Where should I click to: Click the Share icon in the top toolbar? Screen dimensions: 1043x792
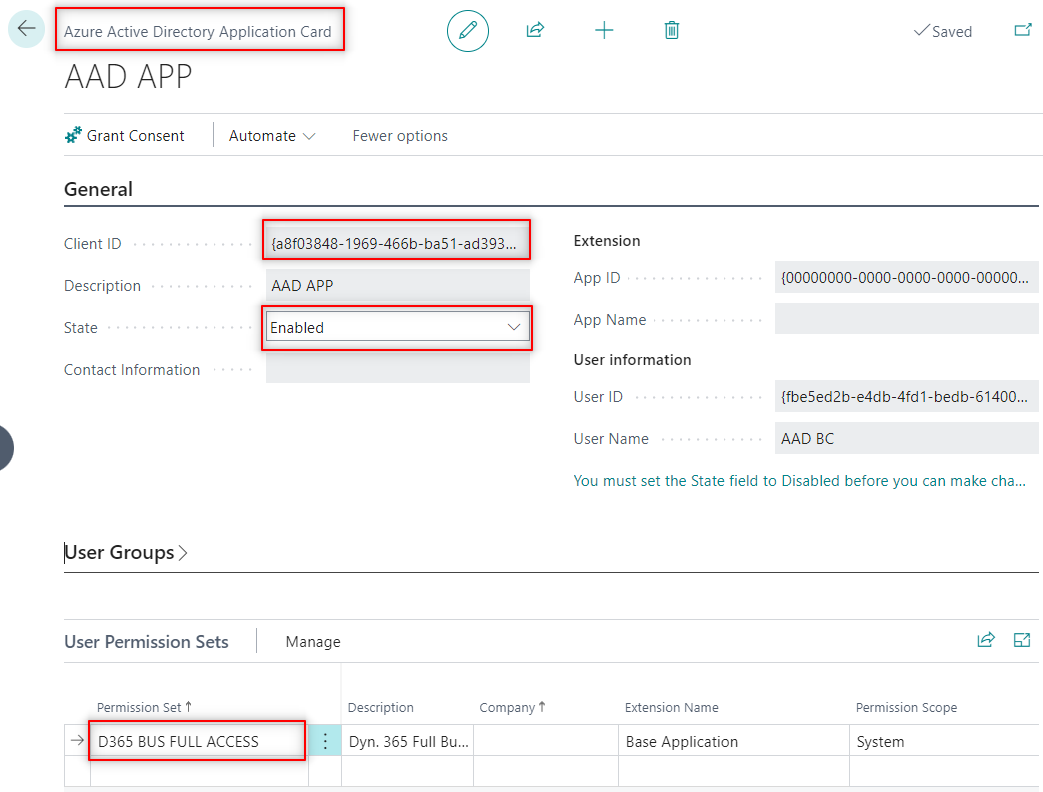coord(535,30)
